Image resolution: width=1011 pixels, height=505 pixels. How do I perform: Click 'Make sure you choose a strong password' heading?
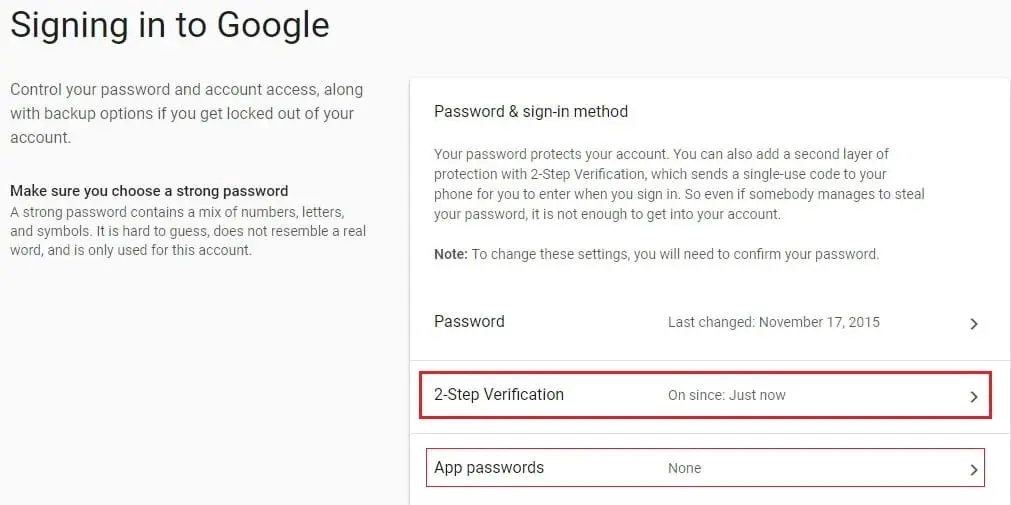(149, 191)
